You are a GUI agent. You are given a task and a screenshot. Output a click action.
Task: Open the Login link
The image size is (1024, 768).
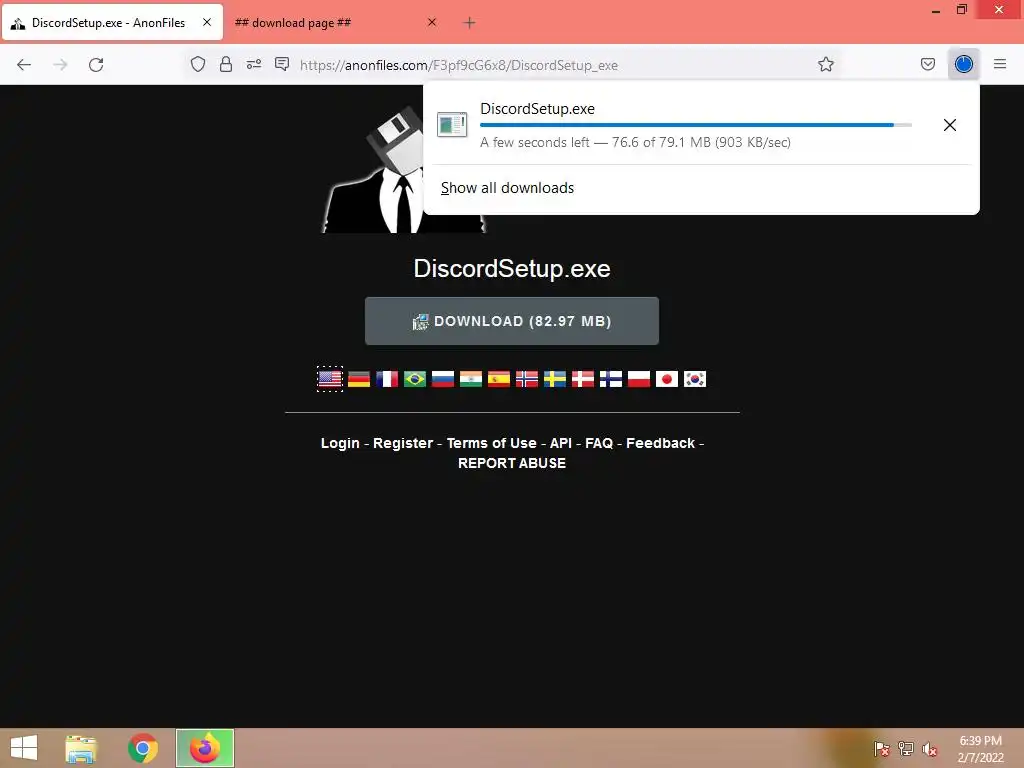(340, 443)
